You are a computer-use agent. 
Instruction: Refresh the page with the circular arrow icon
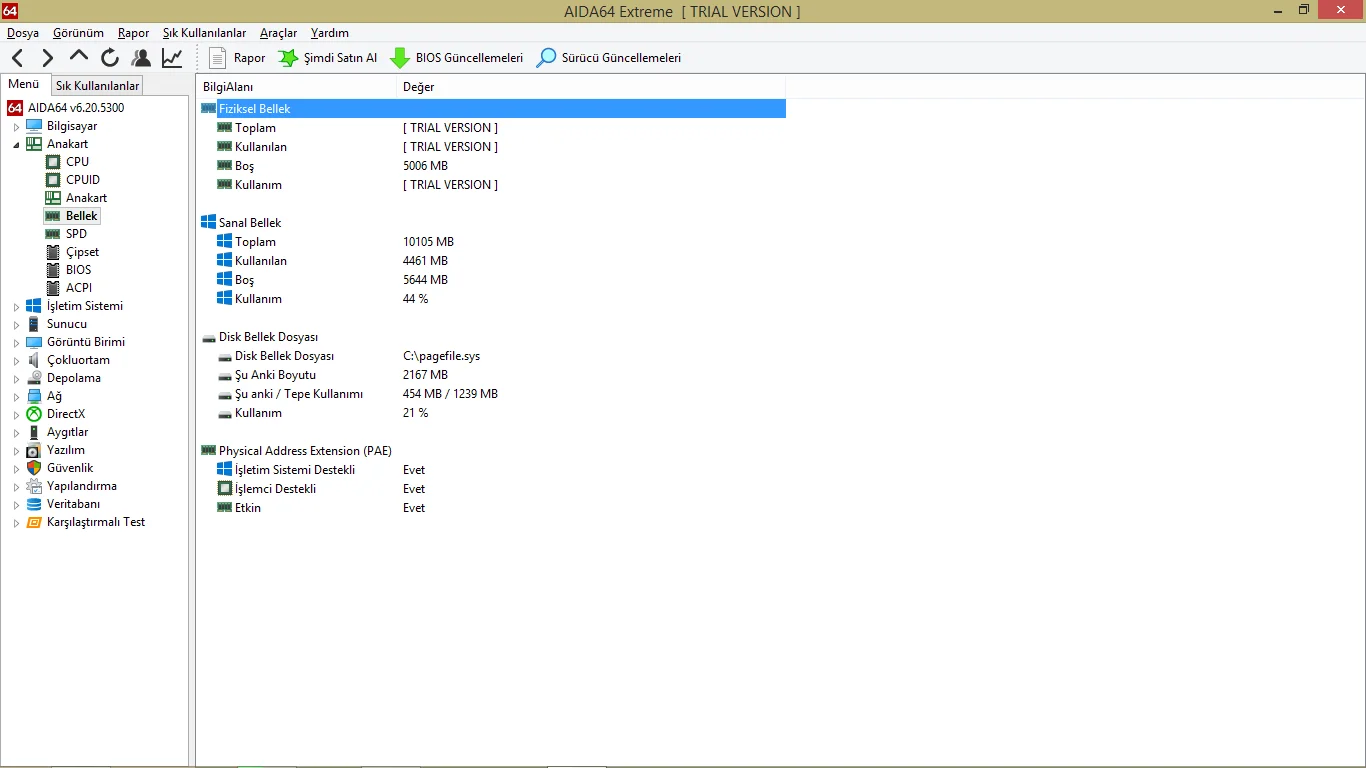pos(110,58)
